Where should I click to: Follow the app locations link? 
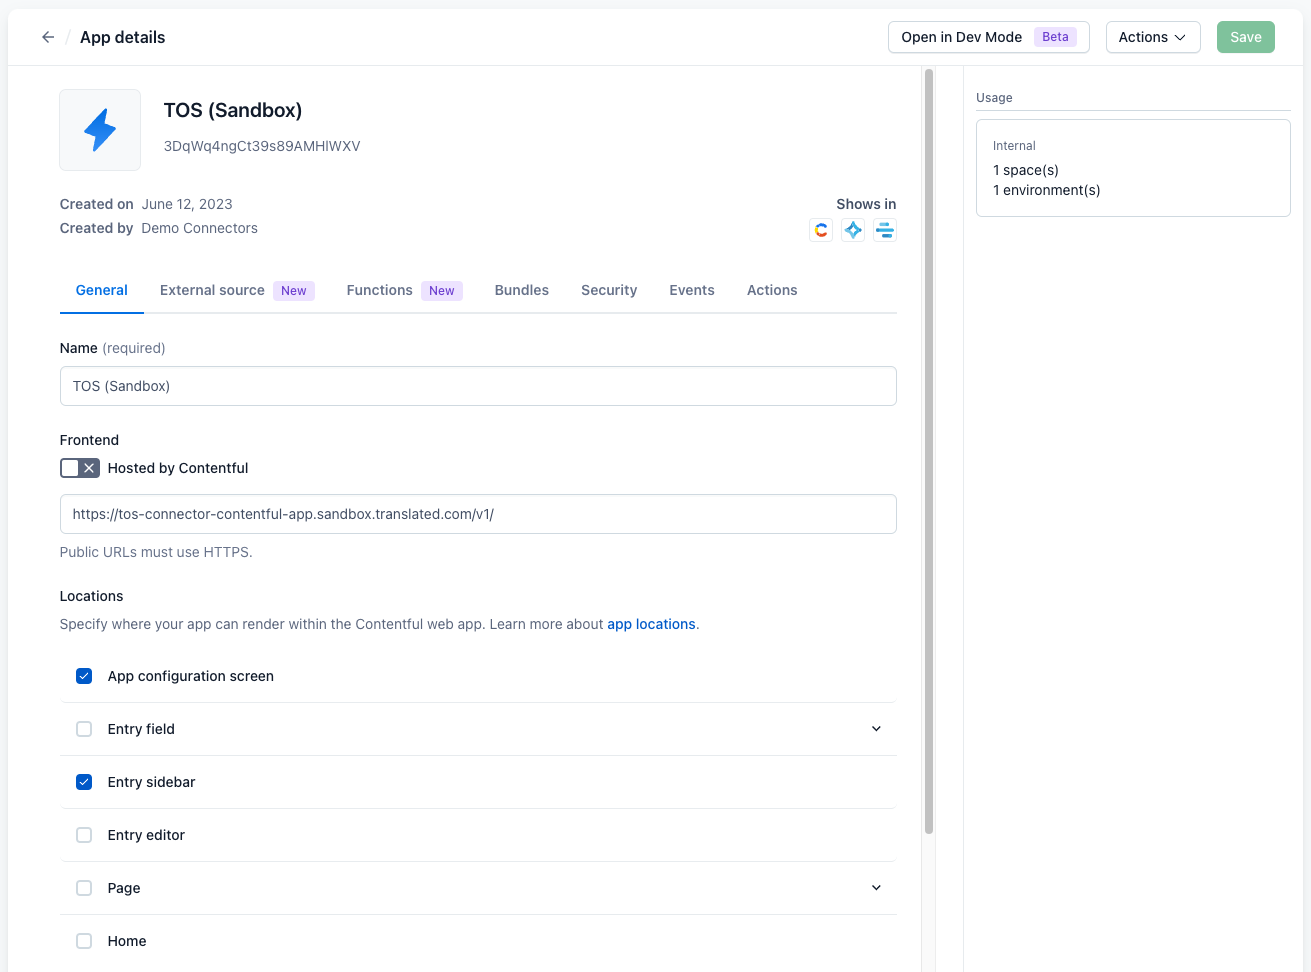click(651, 624)
